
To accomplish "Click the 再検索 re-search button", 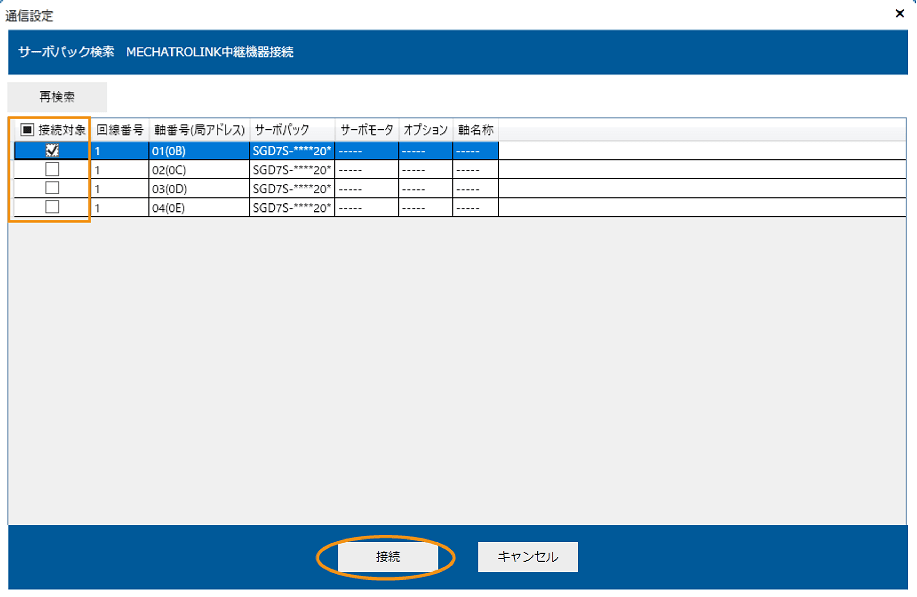I will [x=56, y=96].
